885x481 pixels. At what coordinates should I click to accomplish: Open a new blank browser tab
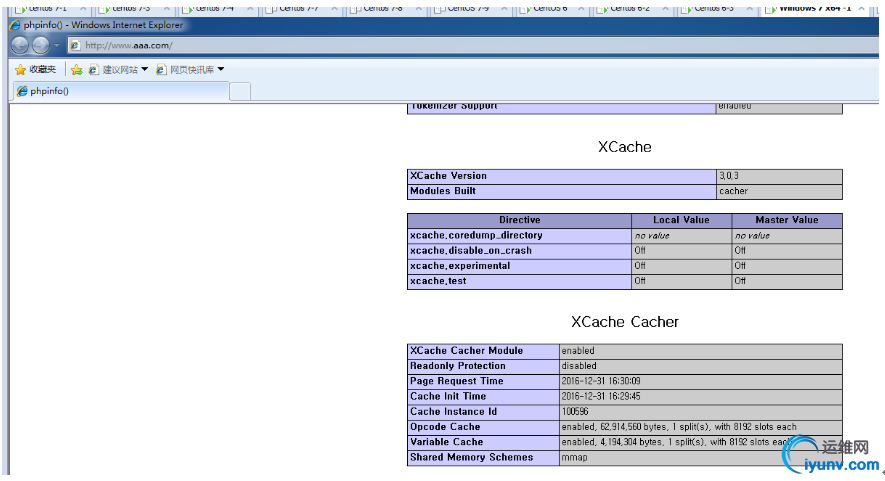click(x=240, y=91)
